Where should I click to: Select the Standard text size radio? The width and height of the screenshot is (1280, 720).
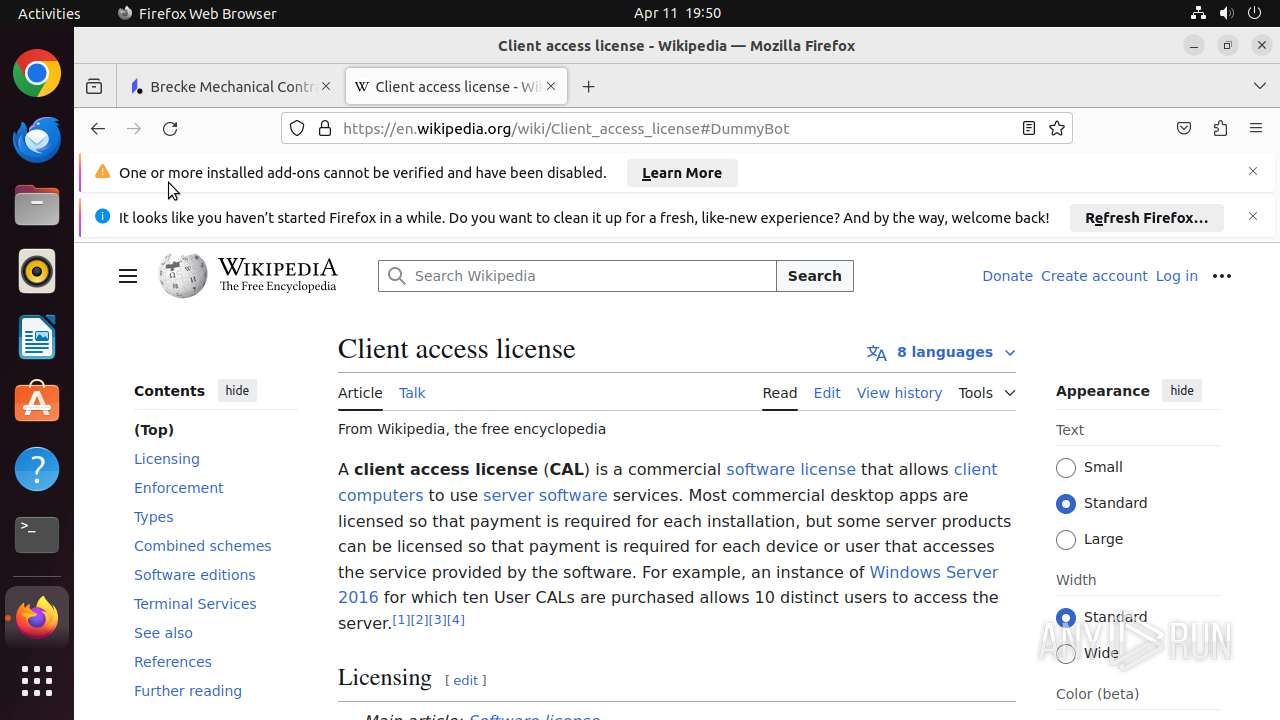pyautogui.click(x=1066, y=504)
